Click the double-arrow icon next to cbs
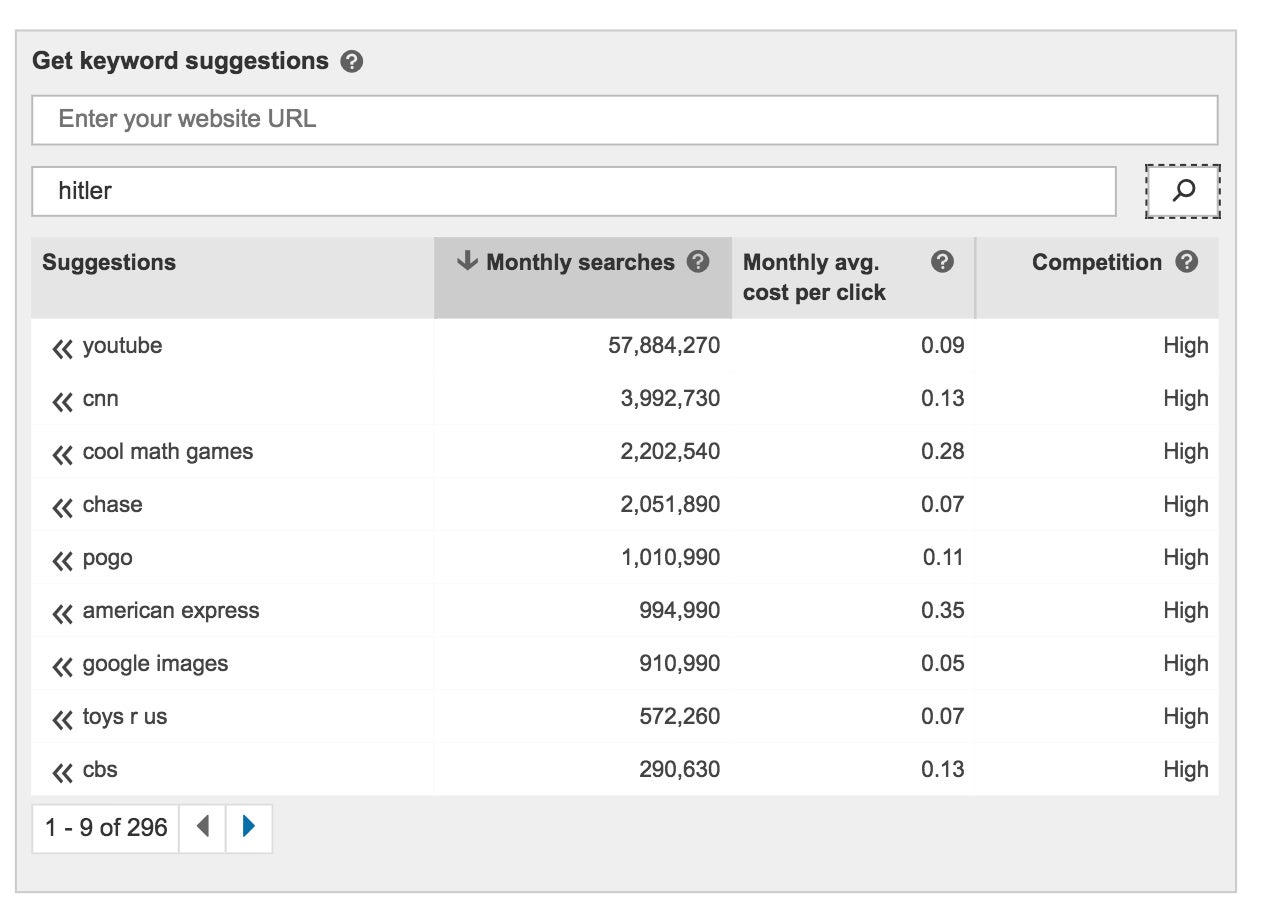 click(x=62, y=772)
